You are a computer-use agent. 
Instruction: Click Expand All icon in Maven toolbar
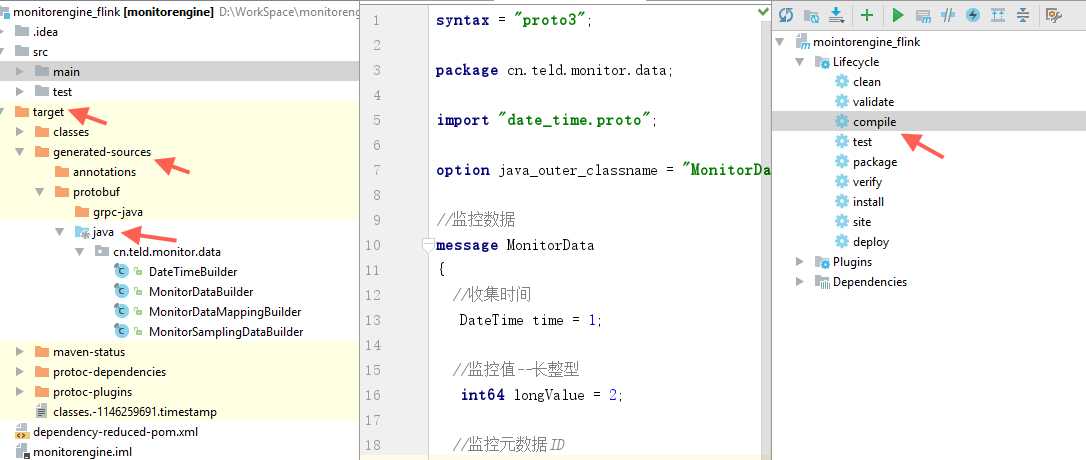pyautogui.click(x=998, y=15)
